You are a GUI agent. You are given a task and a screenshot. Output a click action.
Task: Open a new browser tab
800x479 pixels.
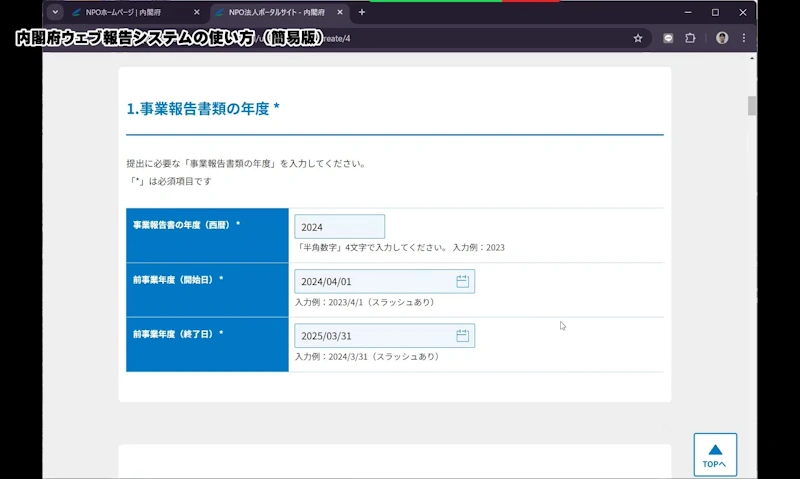point(362,12)
